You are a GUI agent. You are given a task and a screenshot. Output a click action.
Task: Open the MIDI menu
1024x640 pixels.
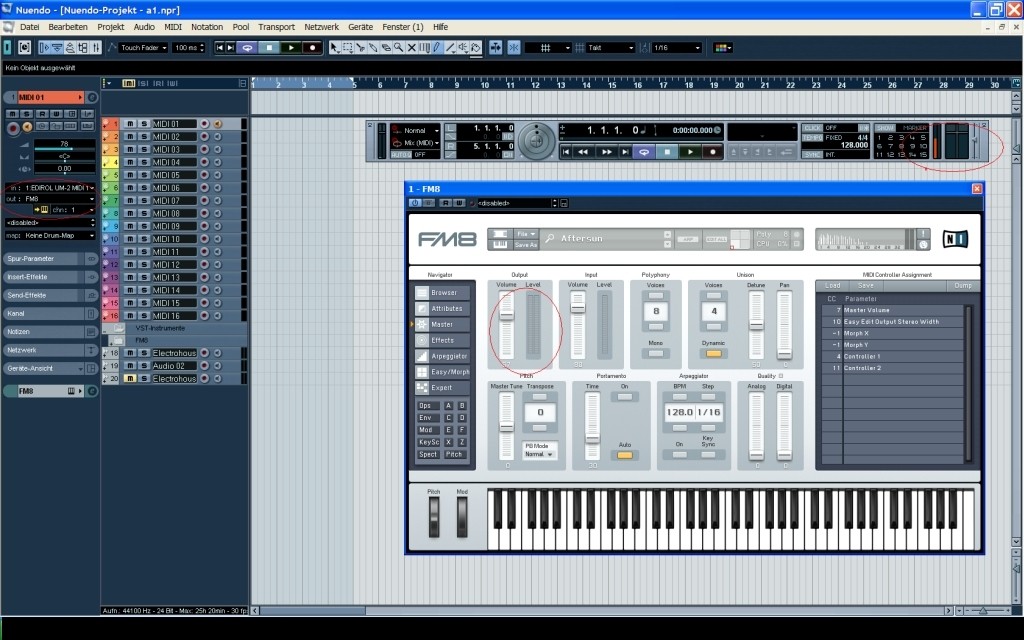[173, 27]
